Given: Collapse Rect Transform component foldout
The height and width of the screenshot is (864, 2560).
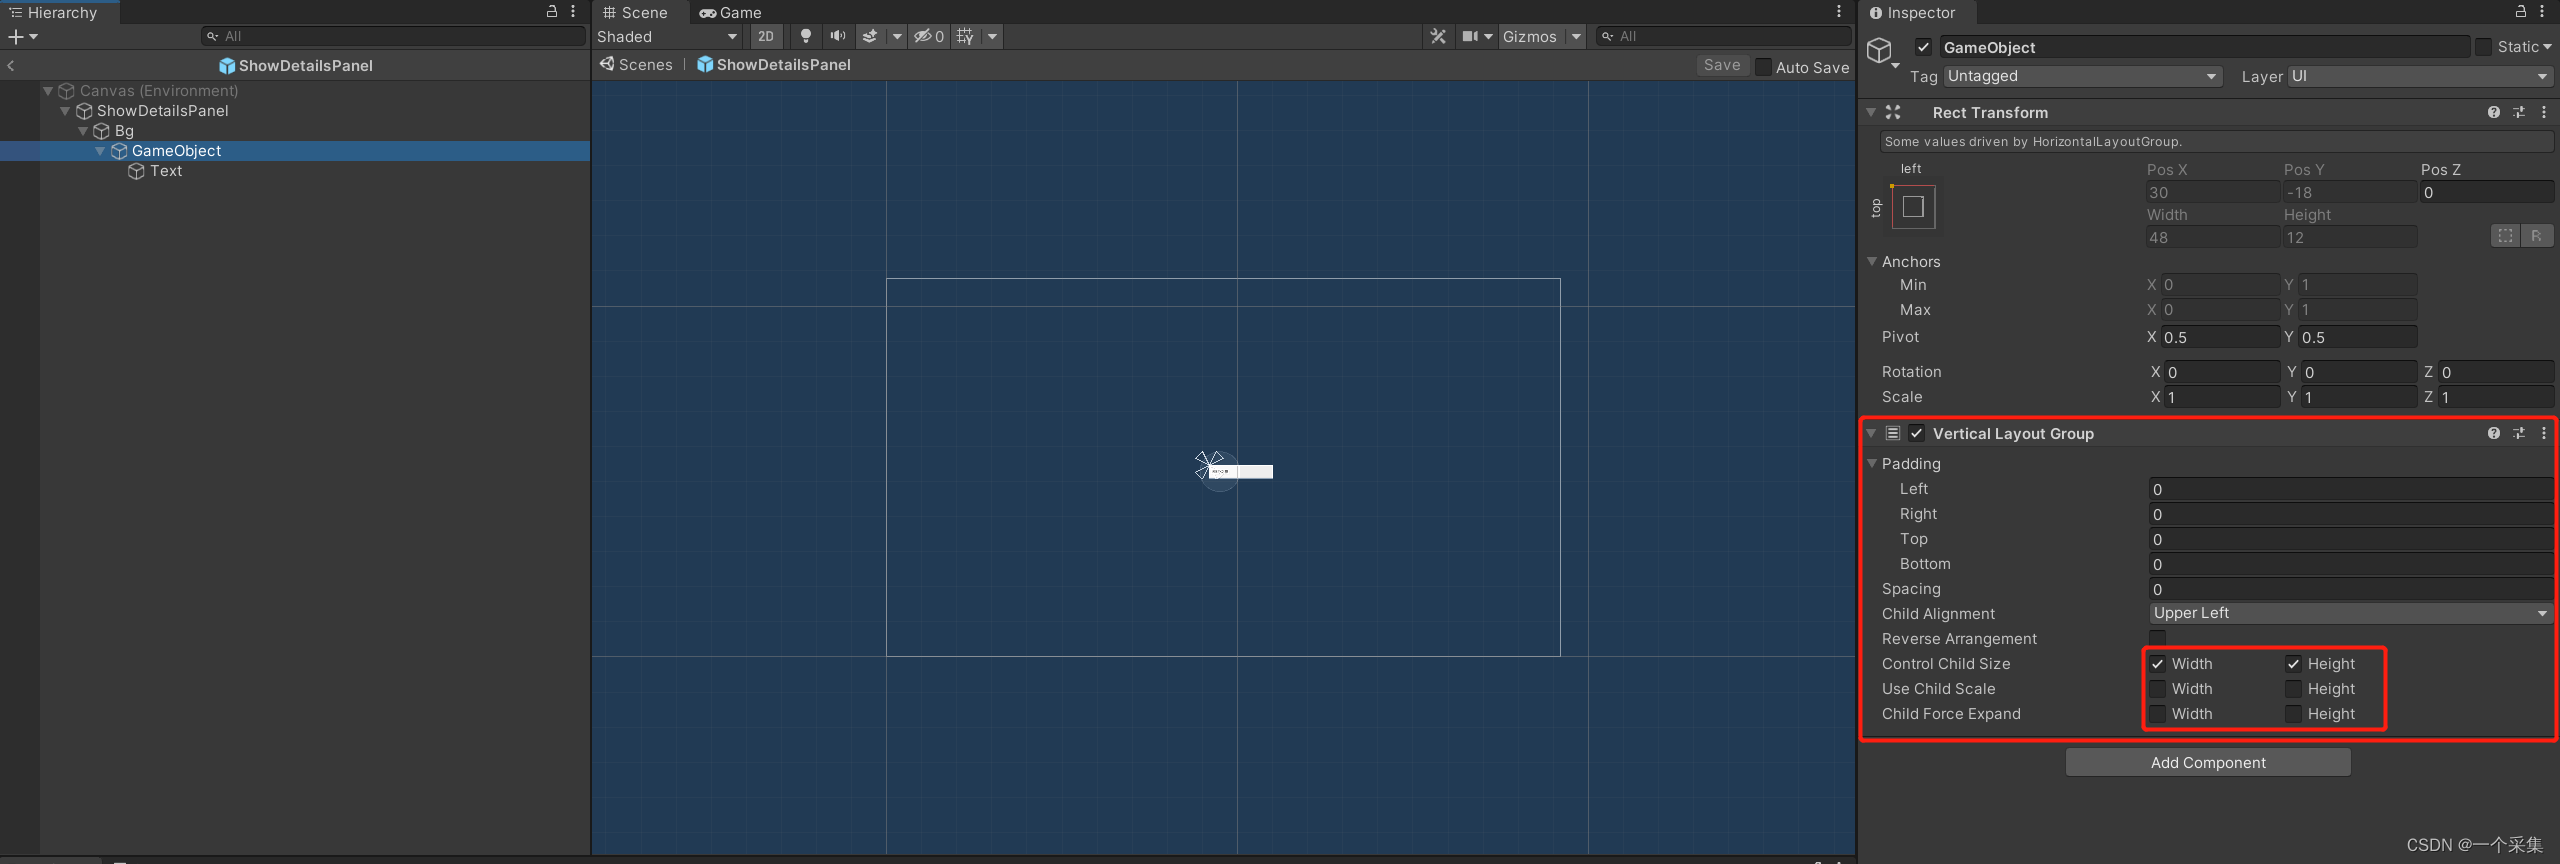Looking at the screenshot, I should (x=1871, y=112).
